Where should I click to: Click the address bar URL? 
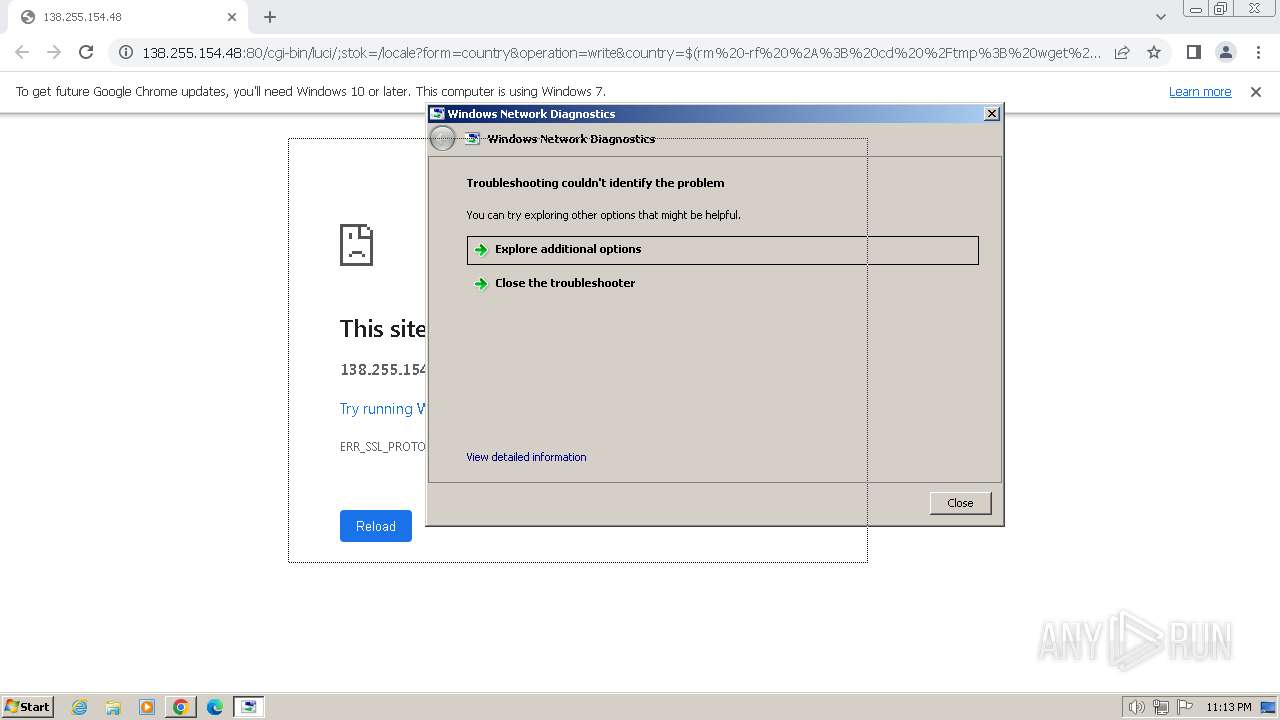tap(620, 52)
